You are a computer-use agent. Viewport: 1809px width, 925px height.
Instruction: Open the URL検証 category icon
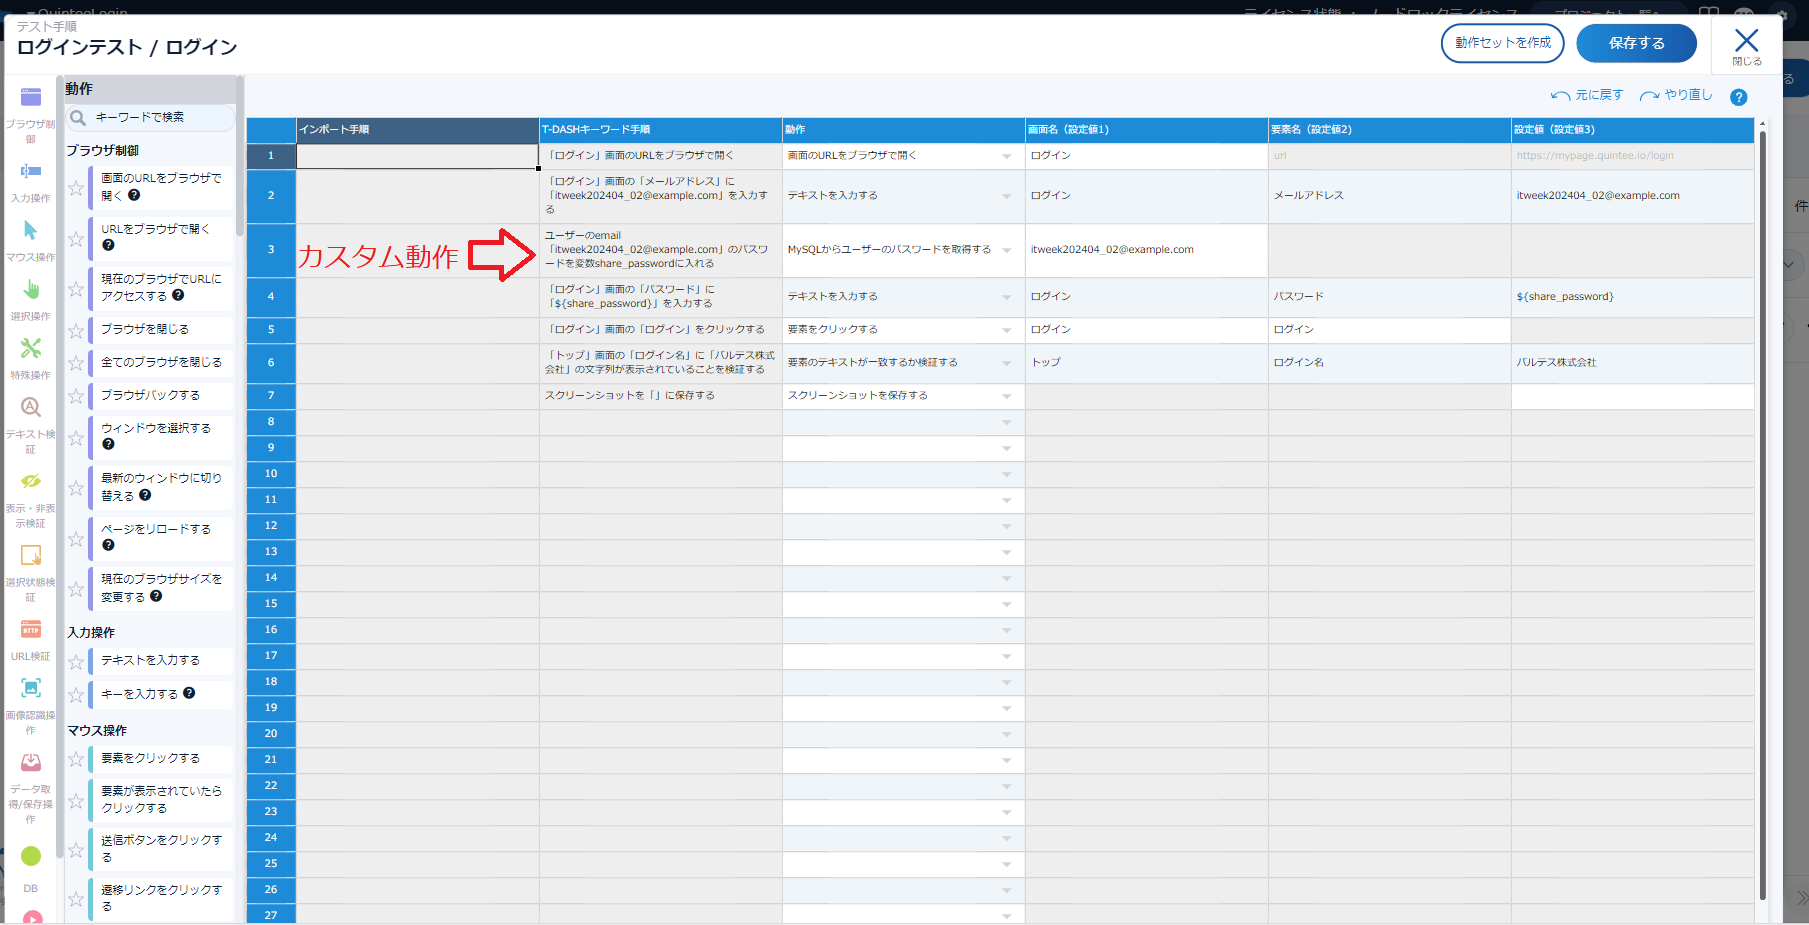[31, 629]
